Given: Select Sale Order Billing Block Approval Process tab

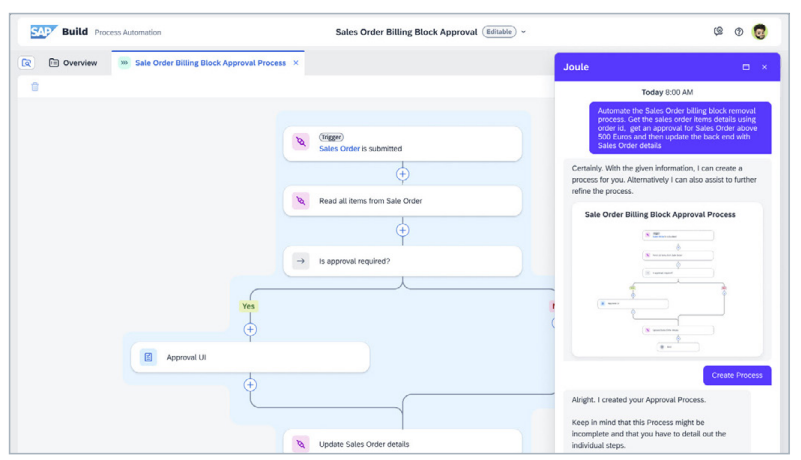Looking at the screenshot, I should point(210,63).
